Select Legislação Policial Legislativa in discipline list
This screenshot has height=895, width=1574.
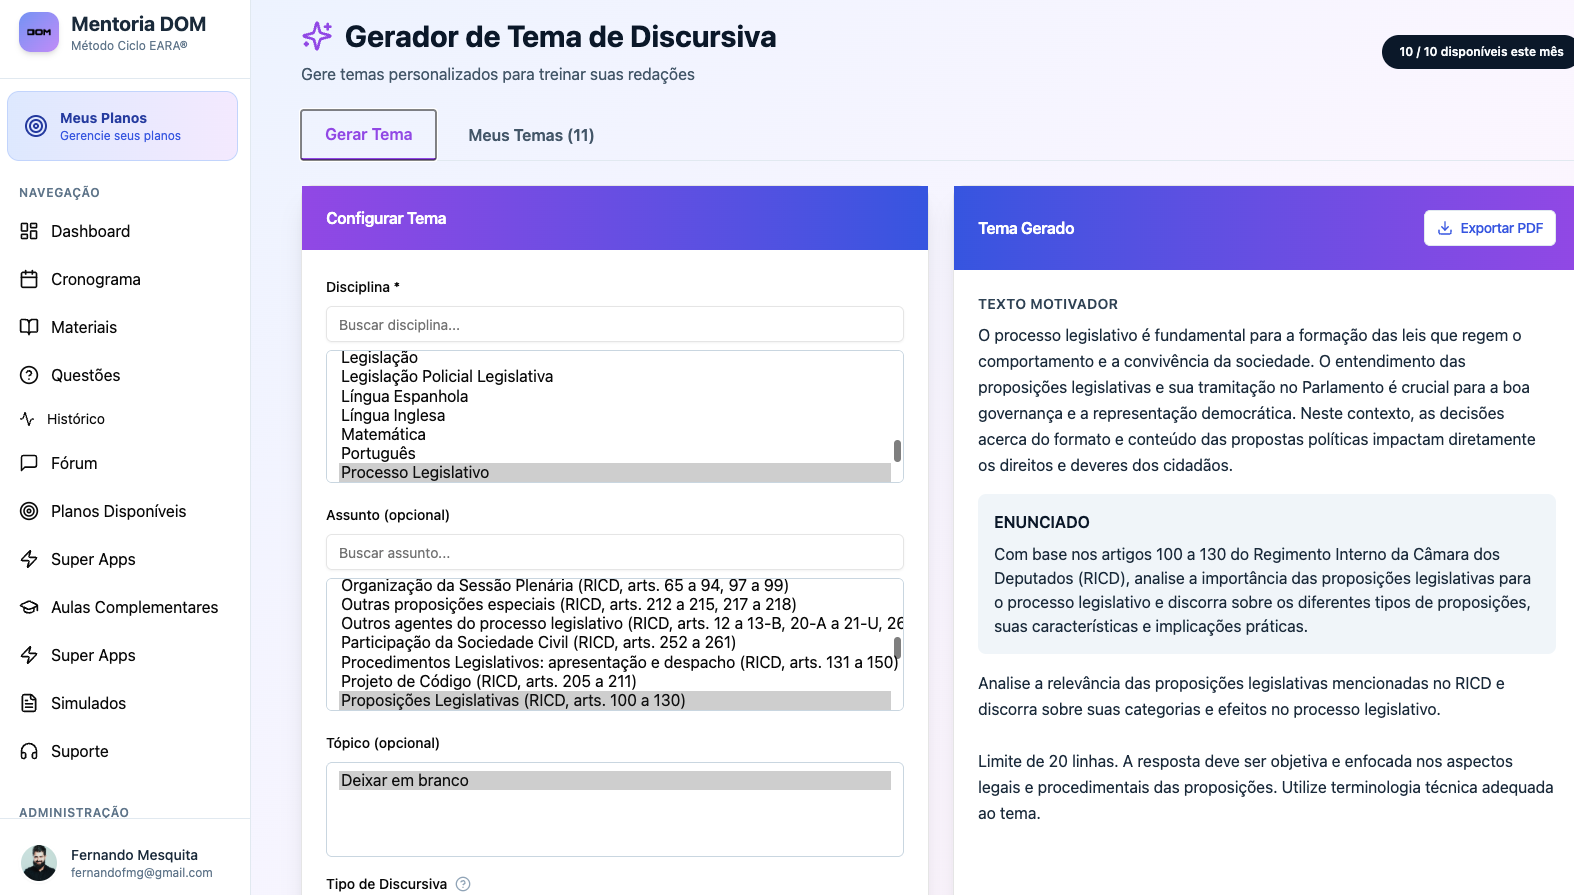[x=615, y=377]
